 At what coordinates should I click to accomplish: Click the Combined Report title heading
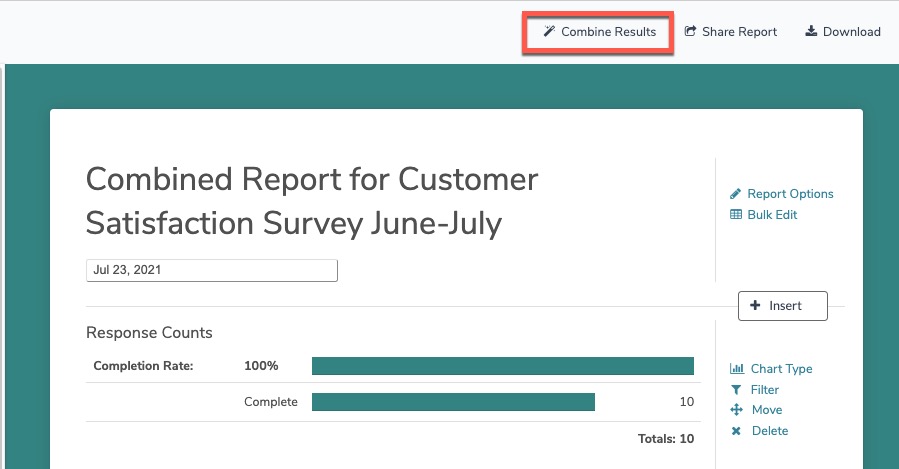(312, 202)
